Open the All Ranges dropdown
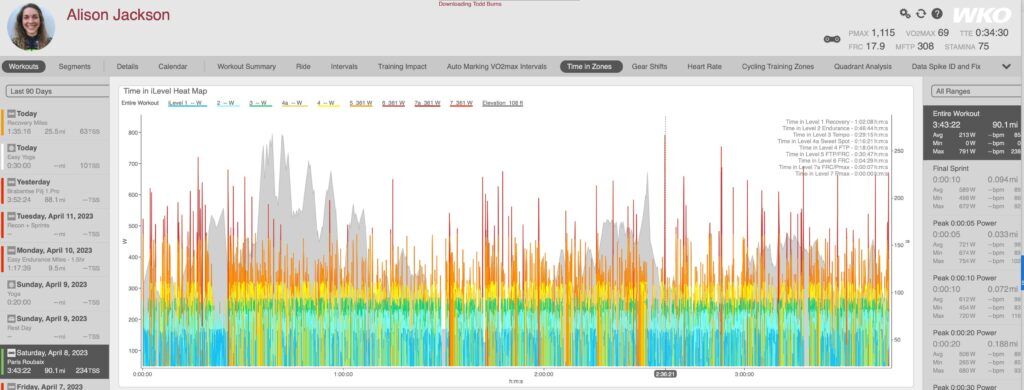This screenshot has height=390, width=1024. coord(976,91)
